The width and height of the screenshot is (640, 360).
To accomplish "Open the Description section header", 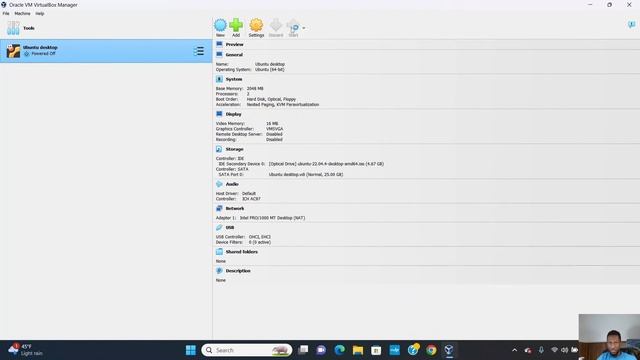I will point(238,271).
